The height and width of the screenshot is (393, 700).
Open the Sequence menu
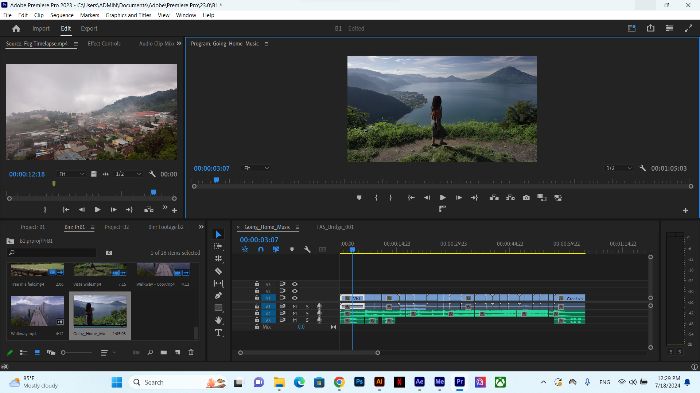click(62, 15)
